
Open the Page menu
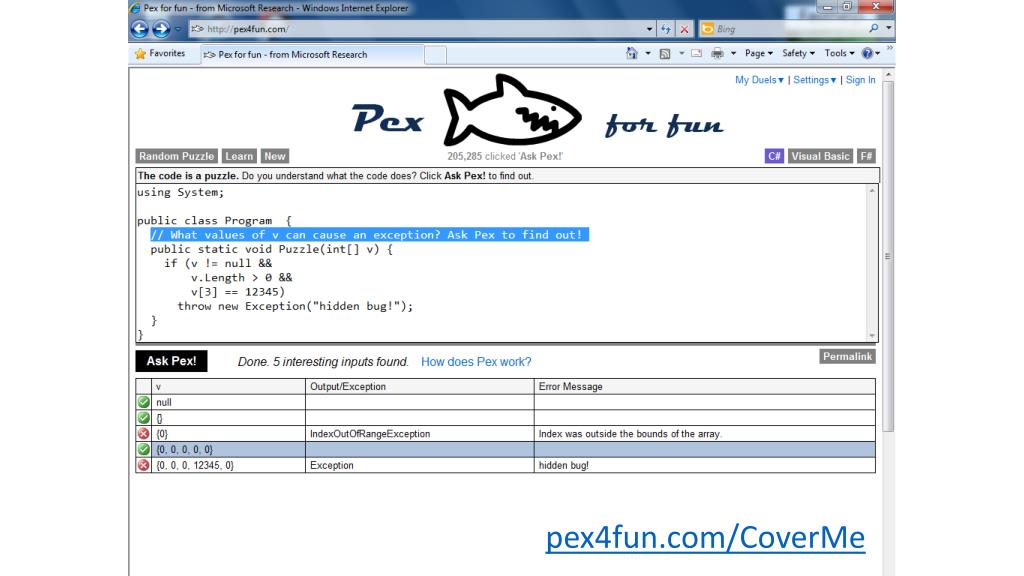tap(759, 54)
